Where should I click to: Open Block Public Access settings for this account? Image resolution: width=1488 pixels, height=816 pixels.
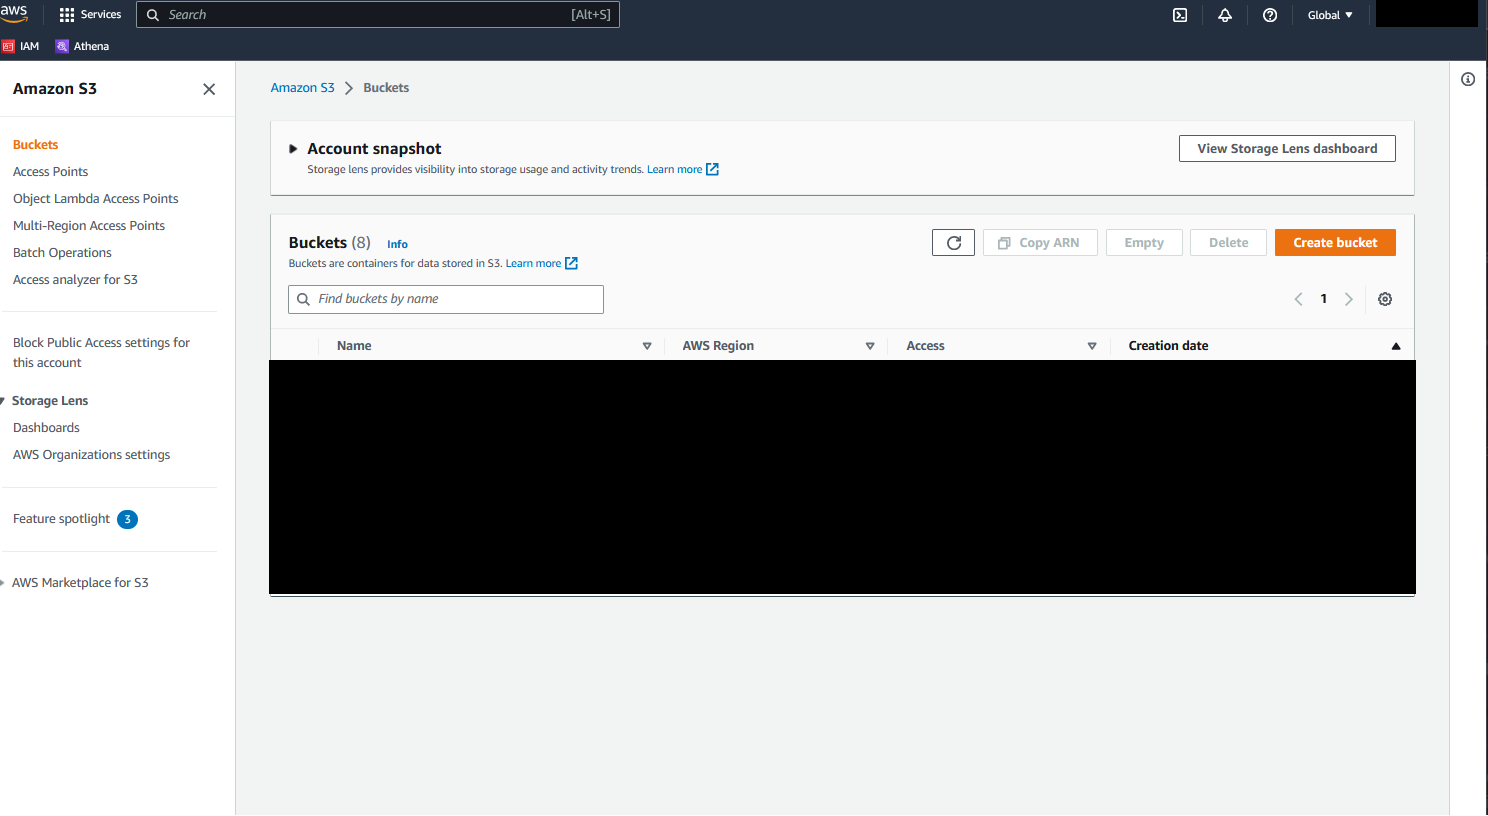tap(101, 353)
